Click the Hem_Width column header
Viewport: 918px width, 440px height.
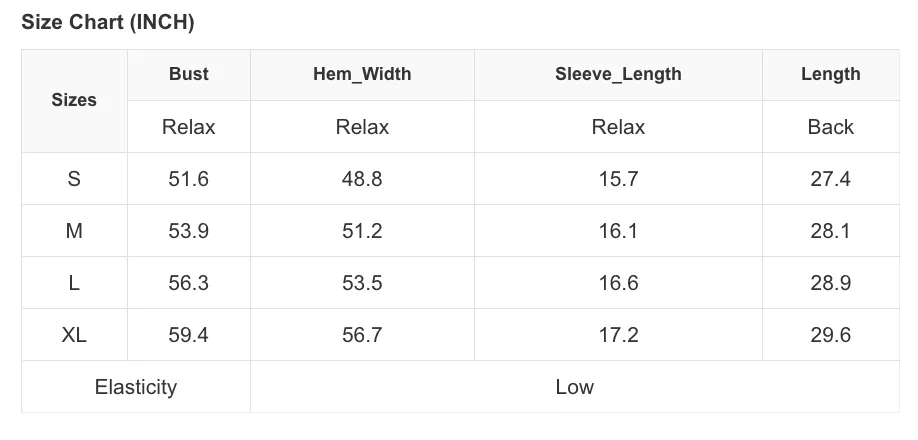tap(362, 74)
